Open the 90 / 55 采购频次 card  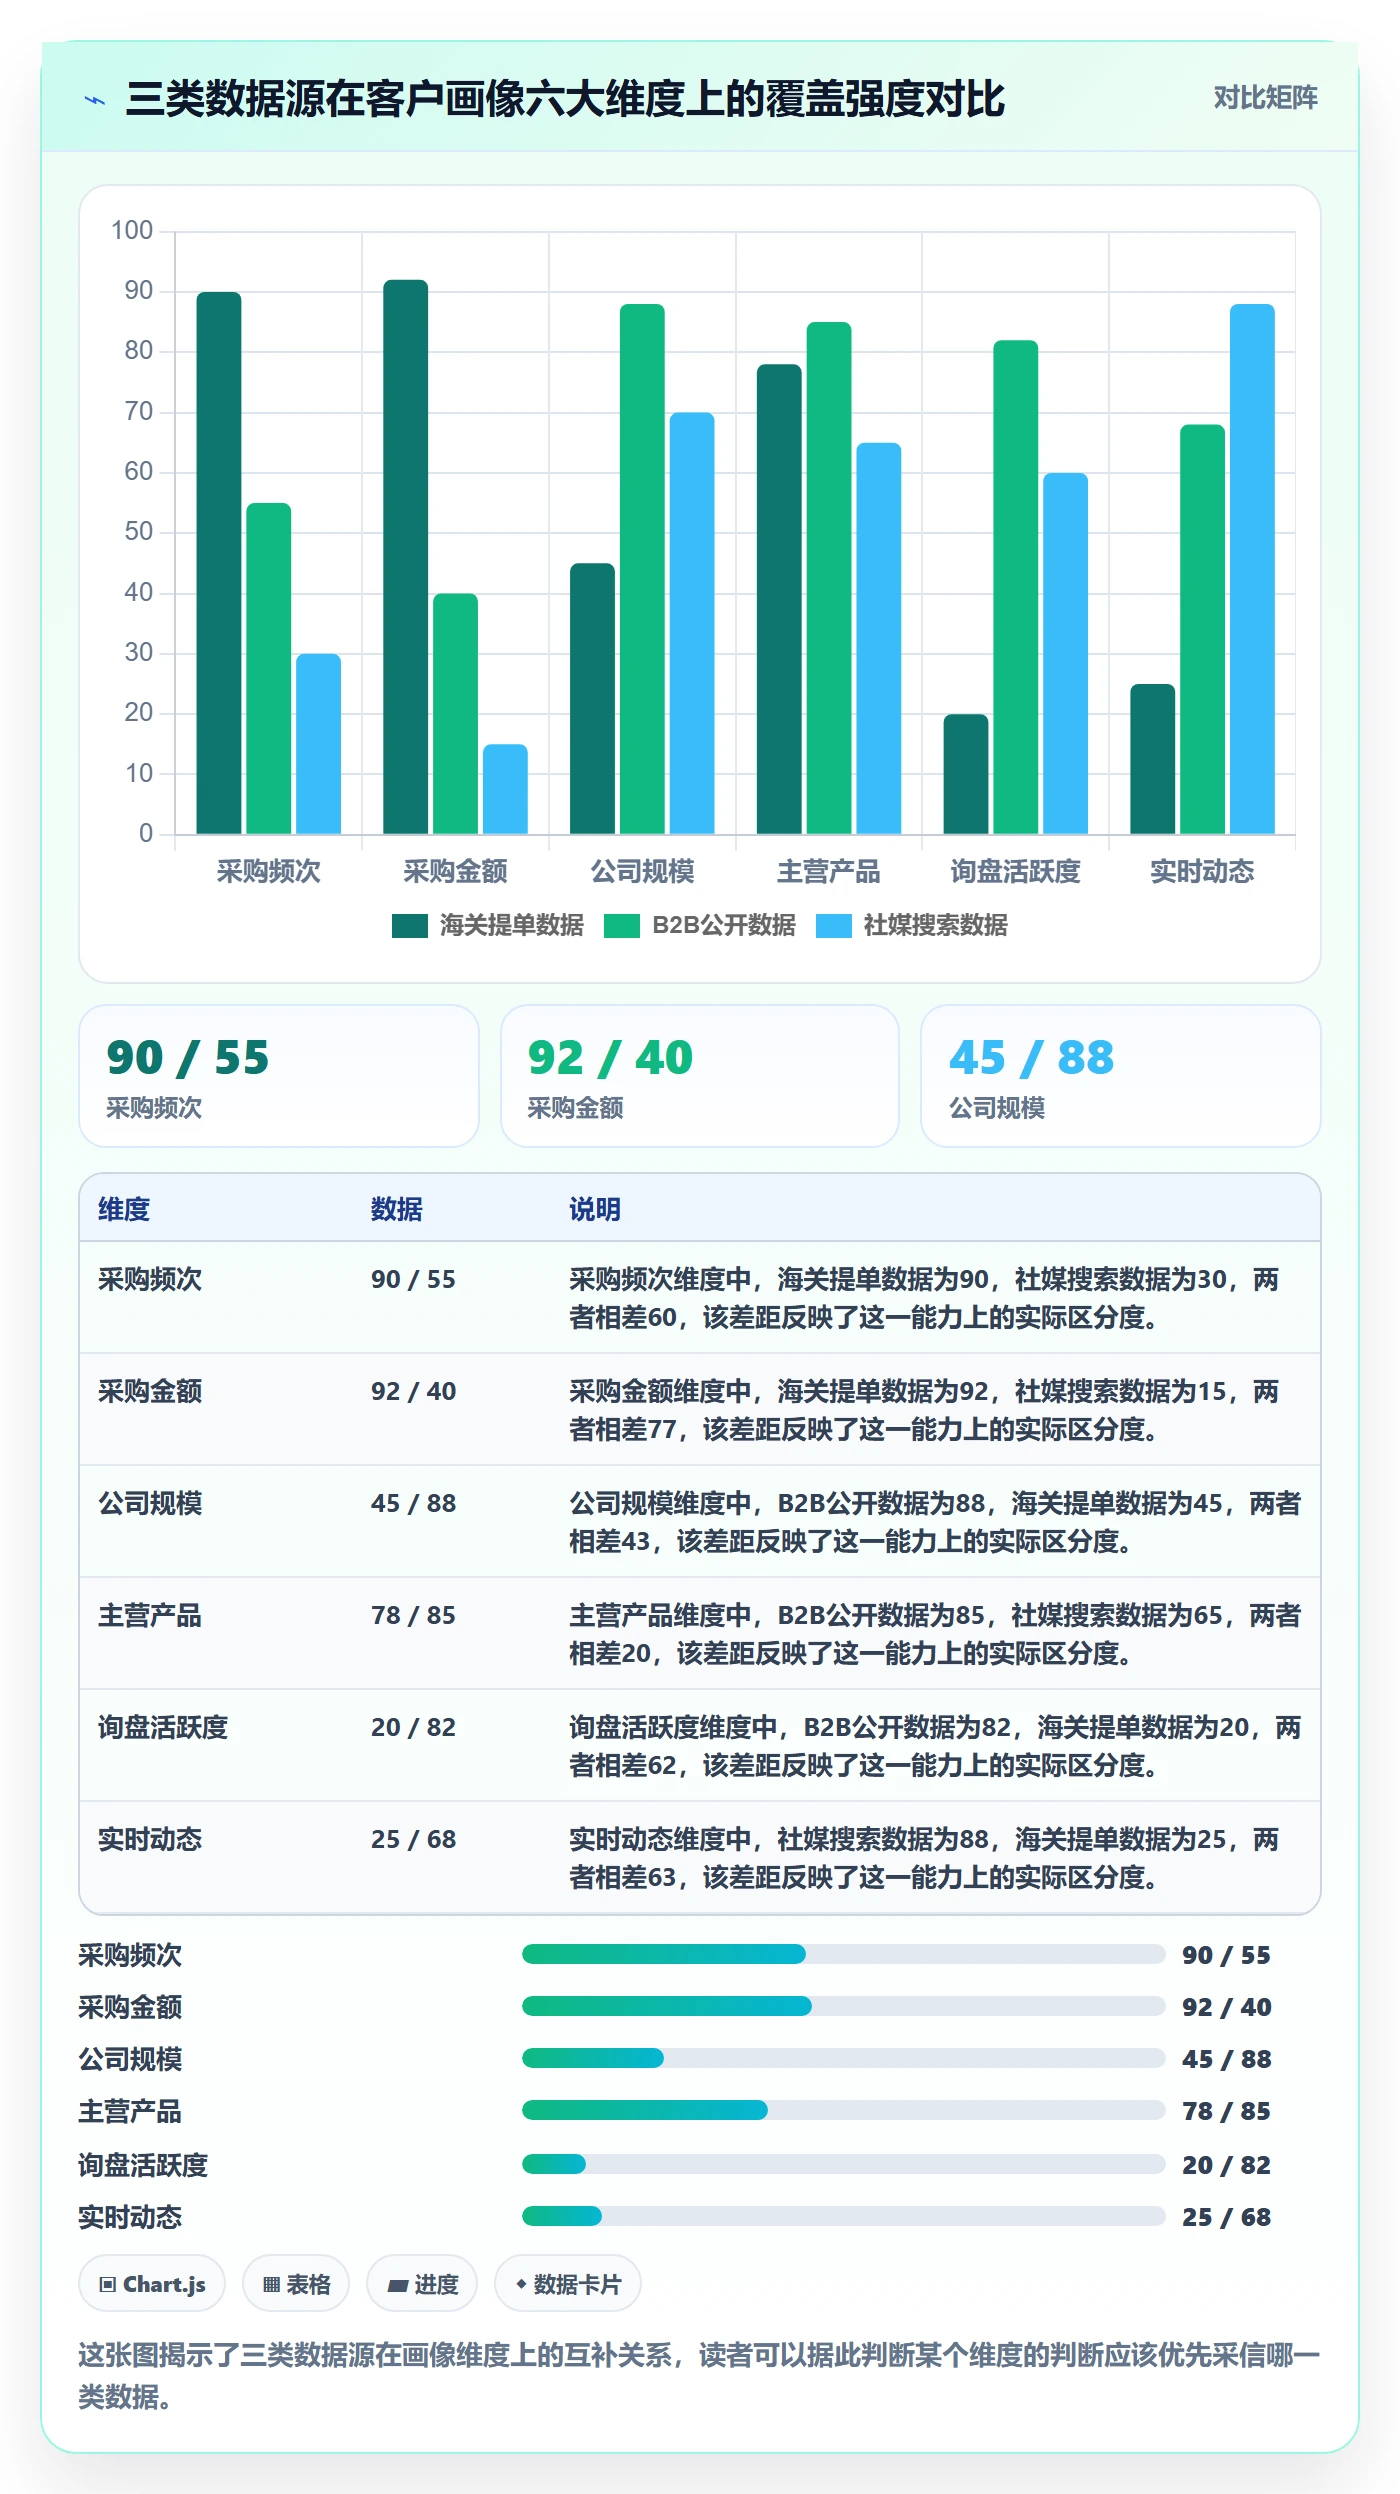[x=279, y=1076]
